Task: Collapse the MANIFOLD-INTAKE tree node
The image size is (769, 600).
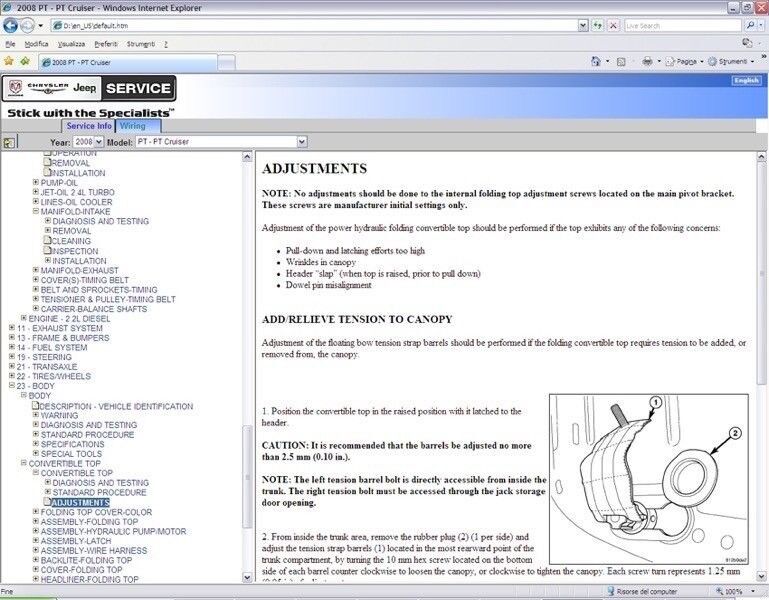Action: [35, 211]
